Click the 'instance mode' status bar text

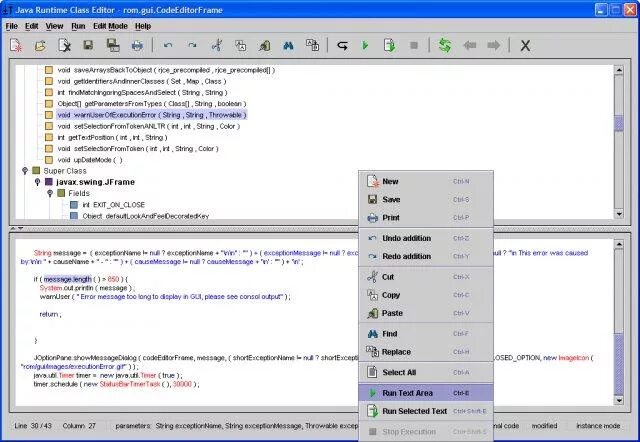tap(598, 426)
